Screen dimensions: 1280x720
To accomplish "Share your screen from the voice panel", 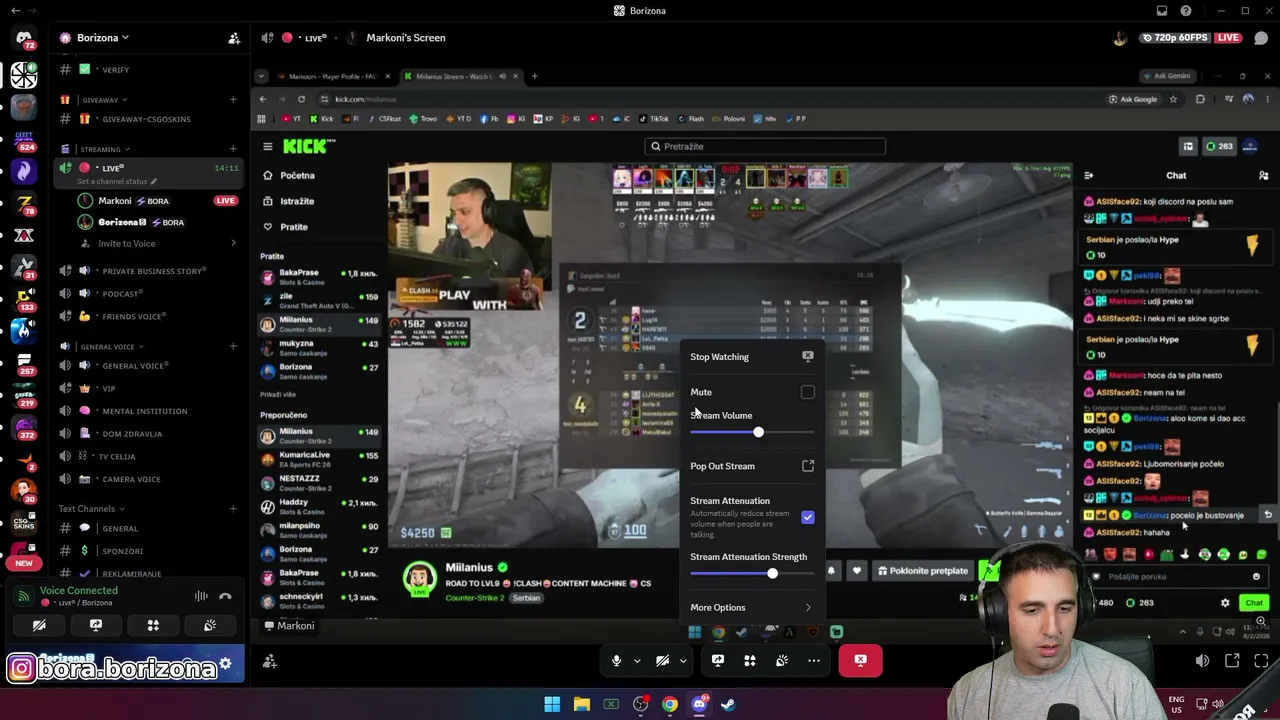I will (x=96, y=625).
